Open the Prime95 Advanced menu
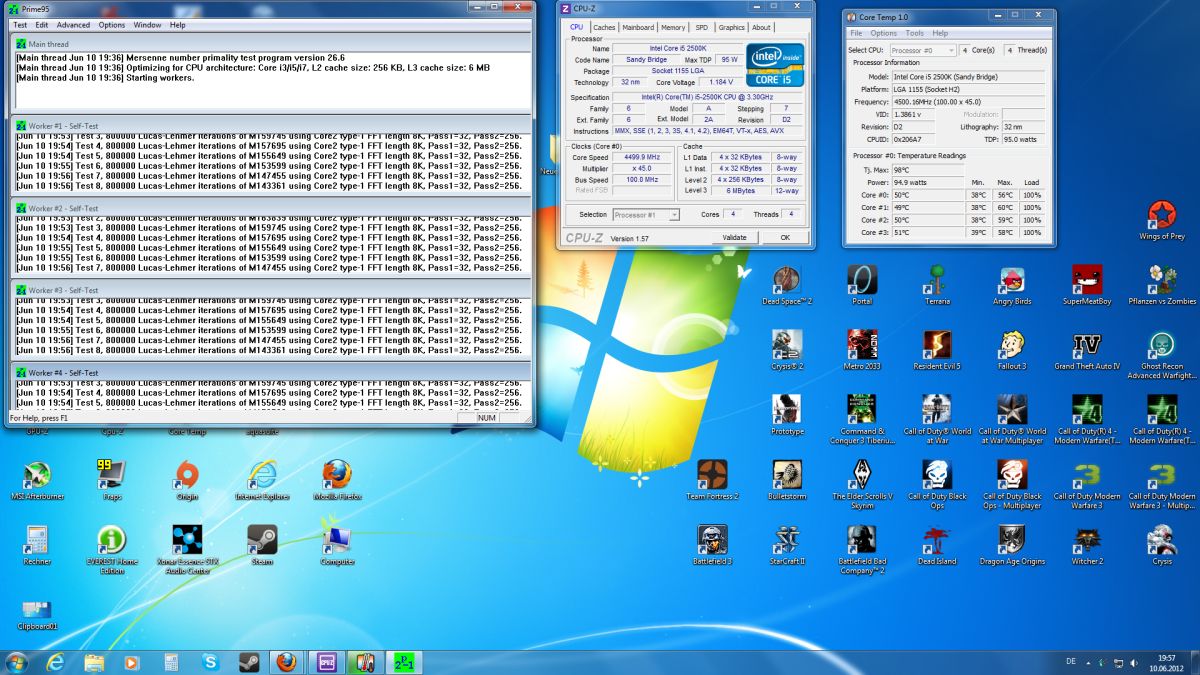 [x=73, y=24]
